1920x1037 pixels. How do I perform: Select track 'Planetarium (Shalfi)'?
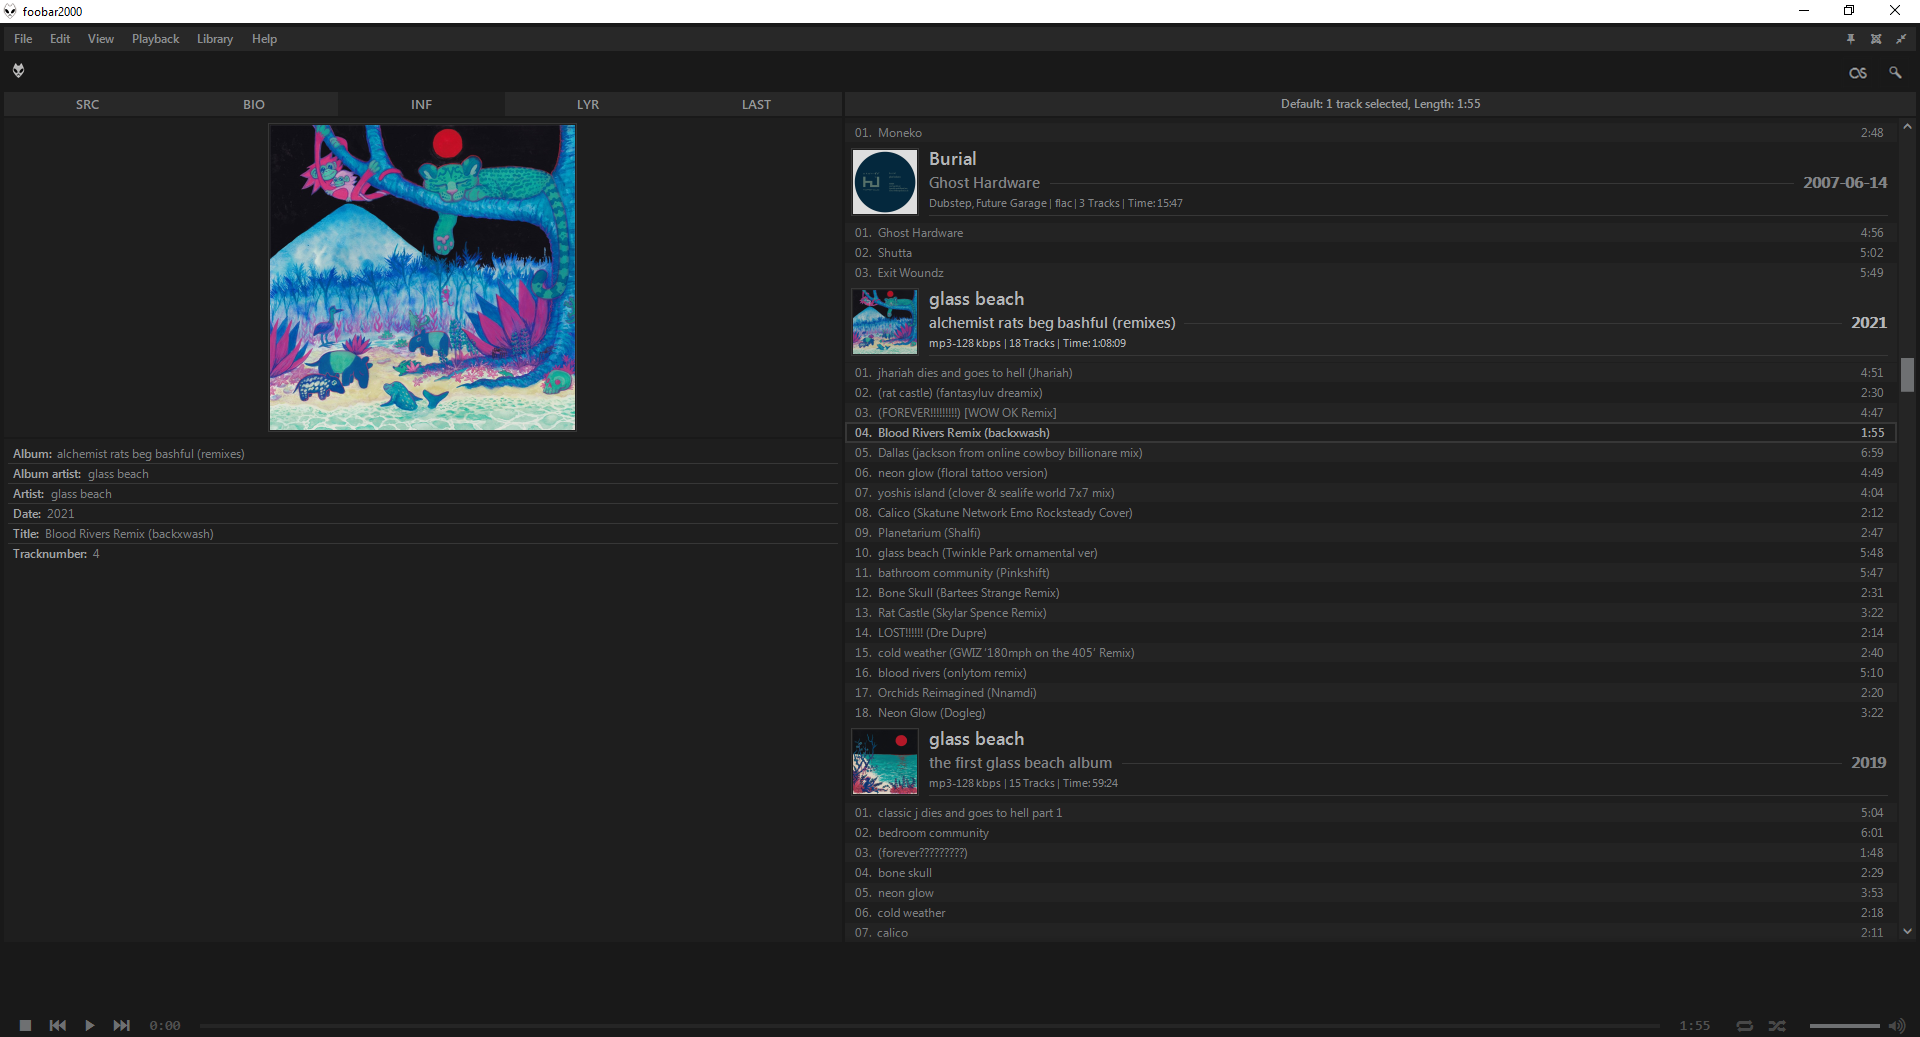(x=1371, y=533)
